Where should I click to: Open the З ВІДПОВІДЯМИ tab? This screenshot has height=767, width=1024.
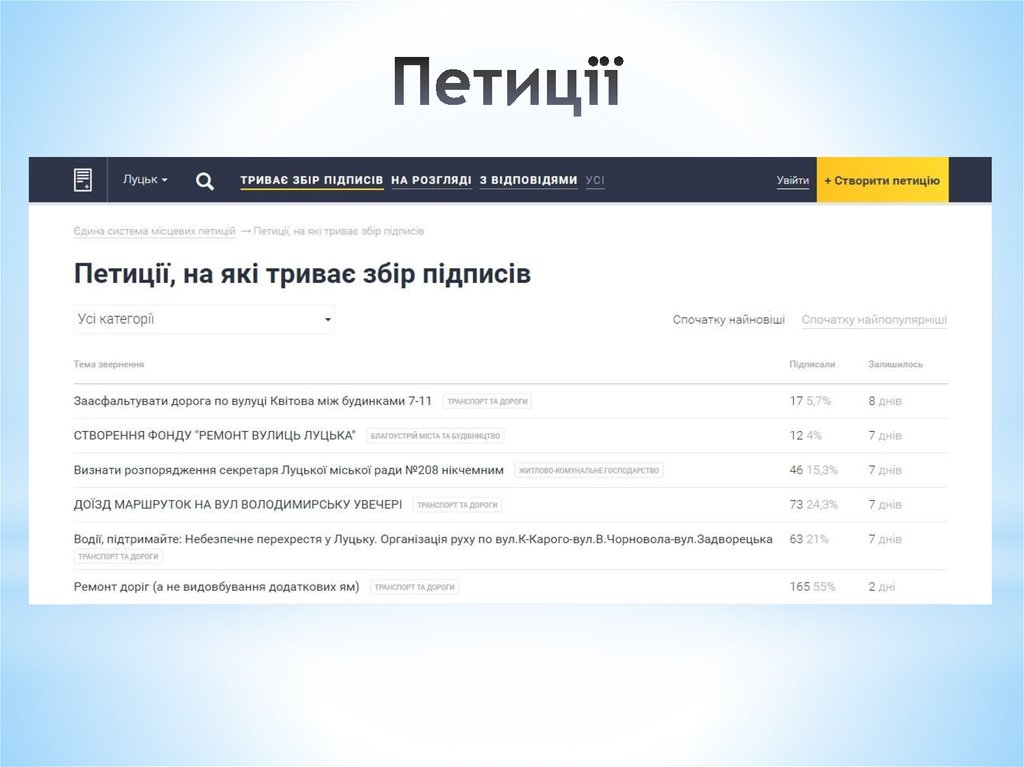(527, 178)
